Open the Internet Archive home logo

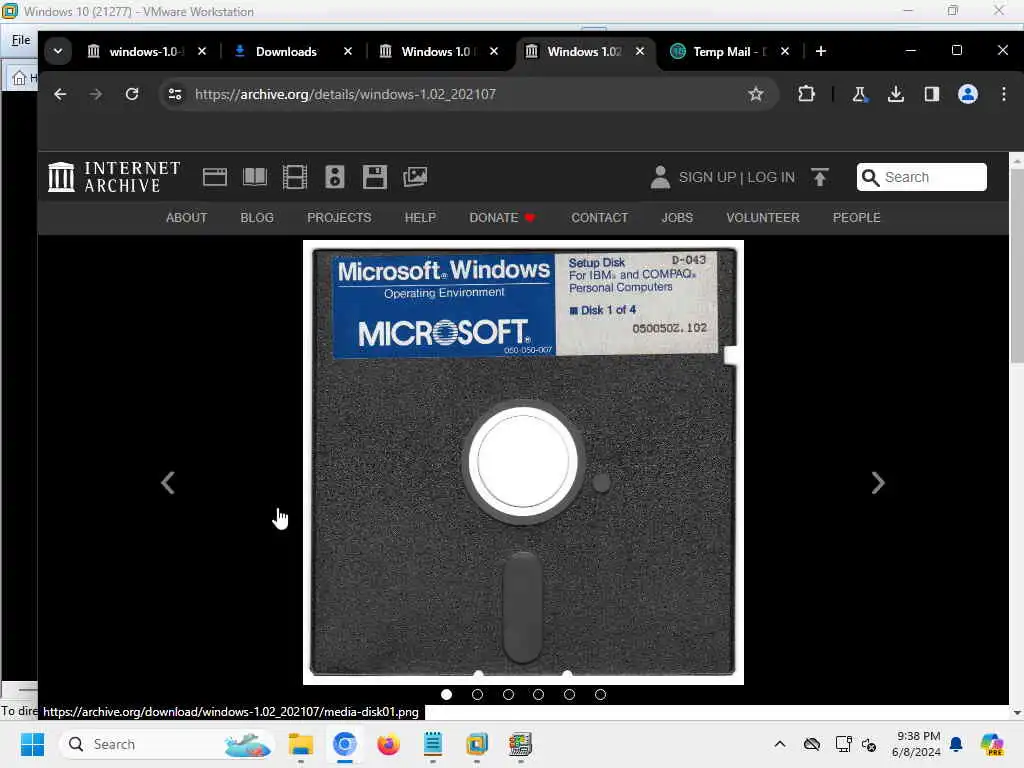point(114,177)
